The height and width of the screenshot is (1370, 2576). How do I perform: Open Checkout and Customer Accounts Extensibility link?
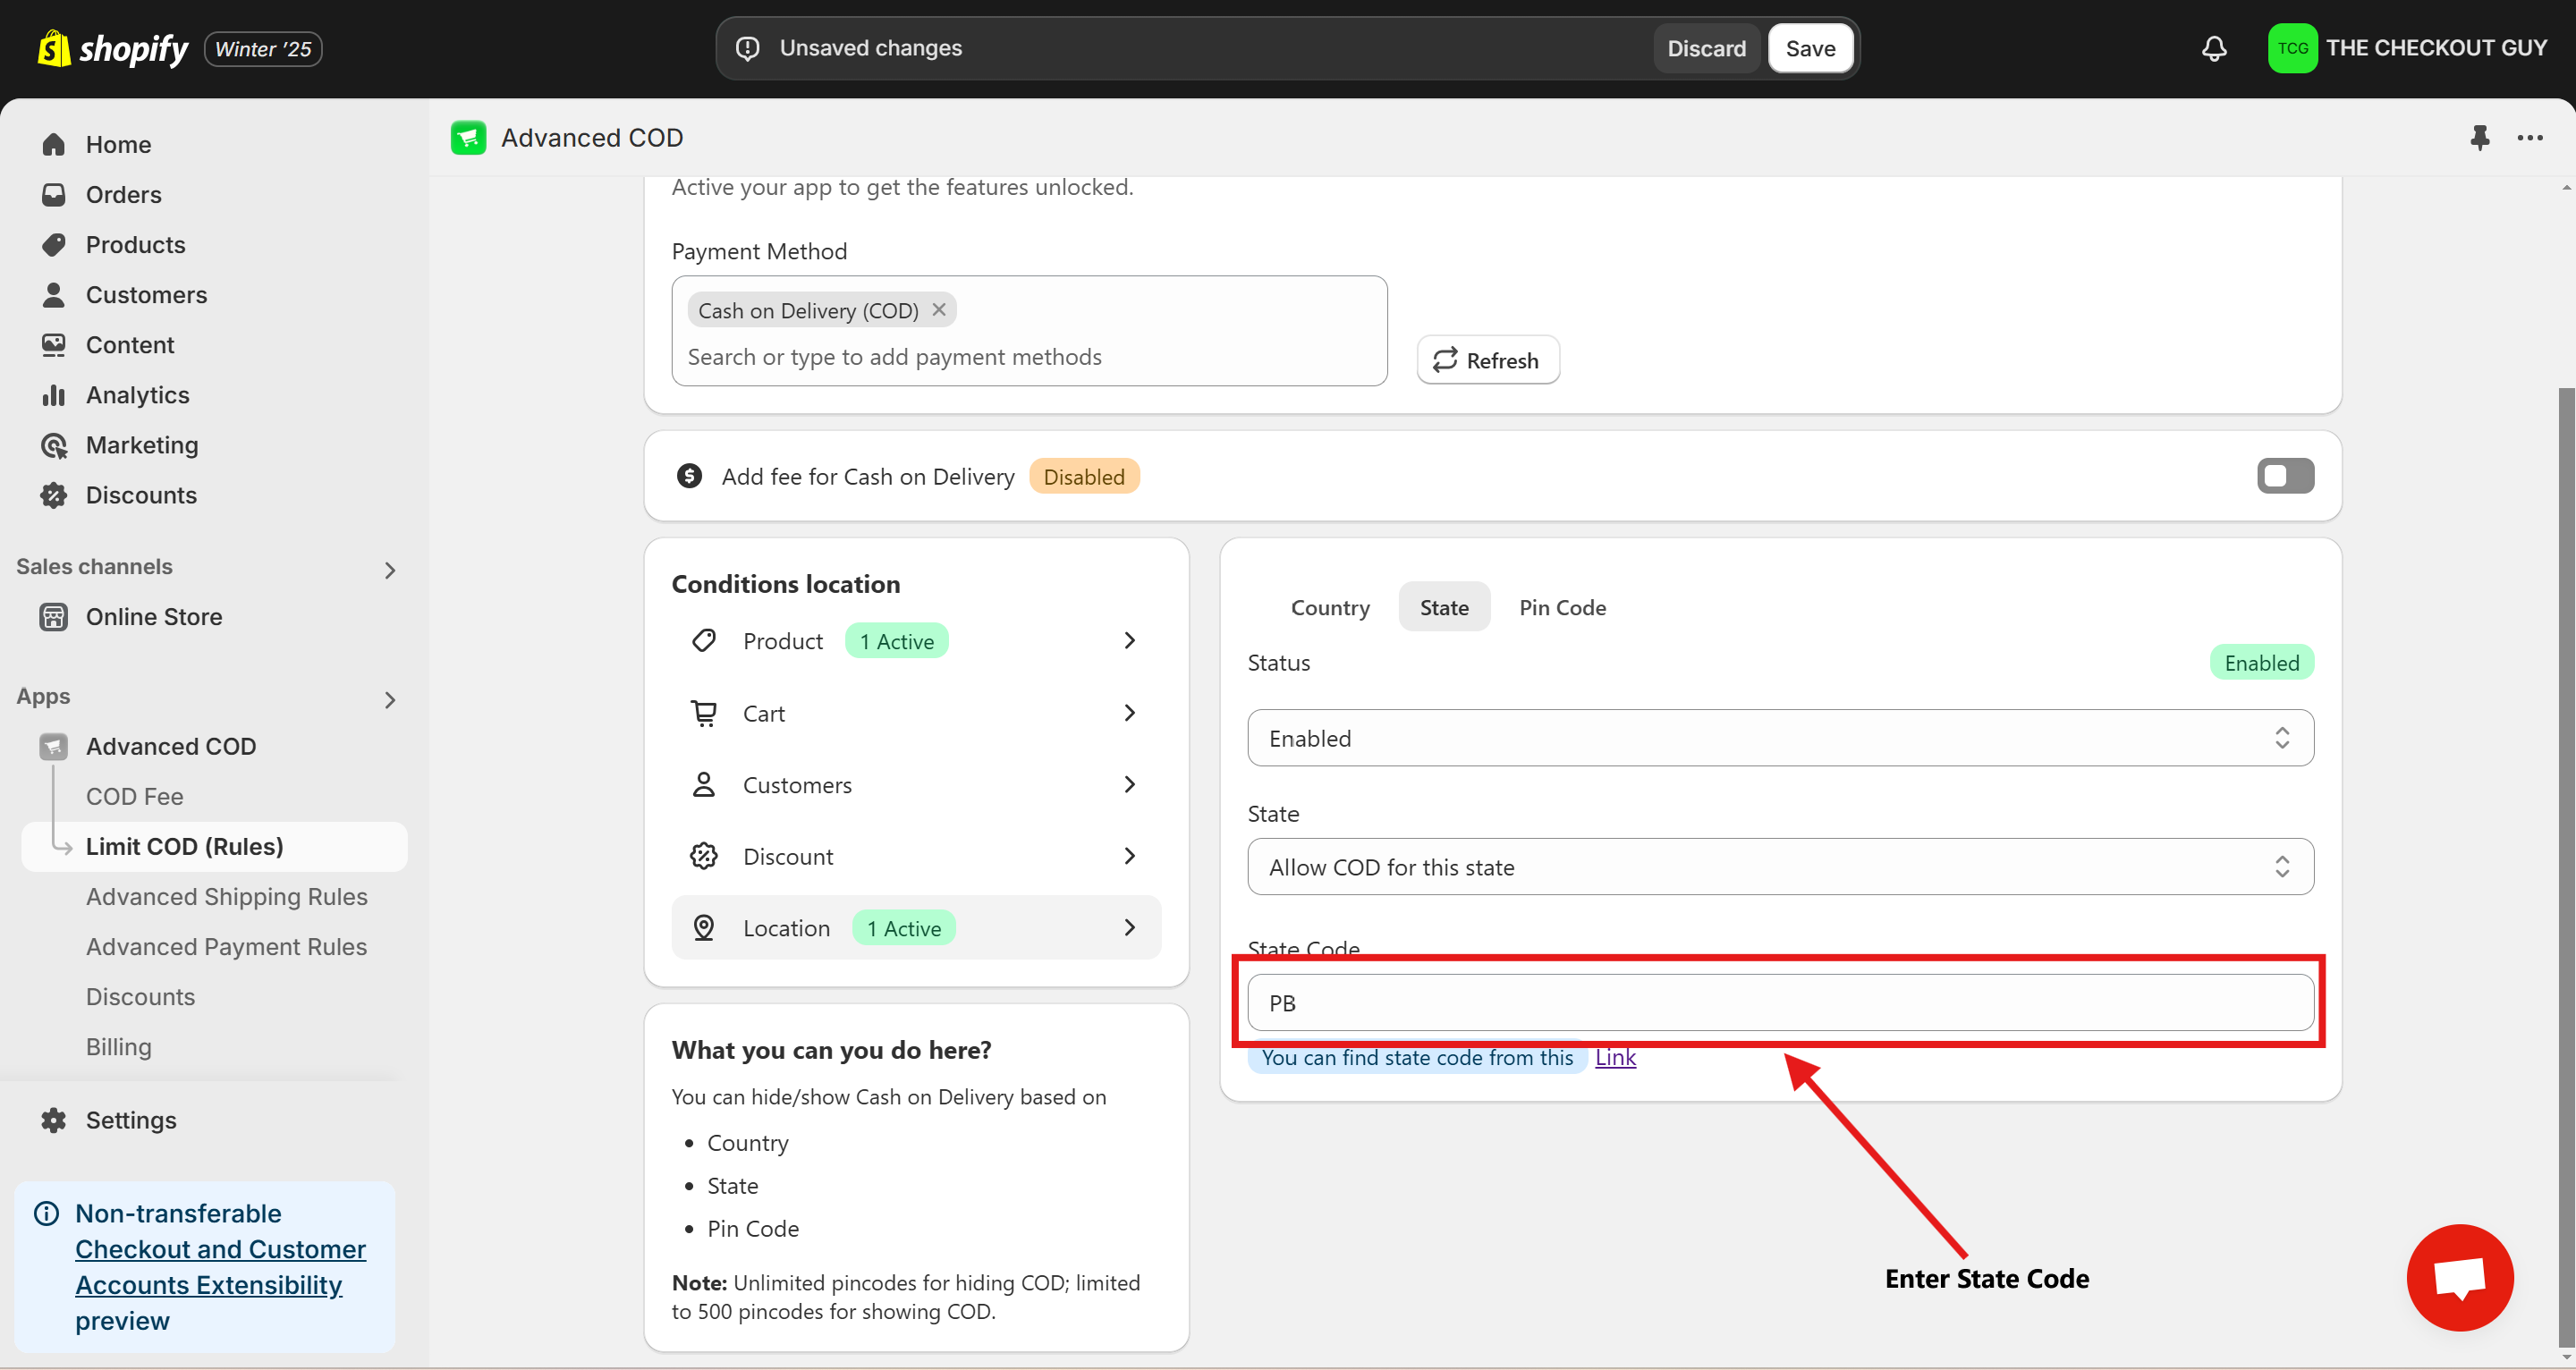220,1267
